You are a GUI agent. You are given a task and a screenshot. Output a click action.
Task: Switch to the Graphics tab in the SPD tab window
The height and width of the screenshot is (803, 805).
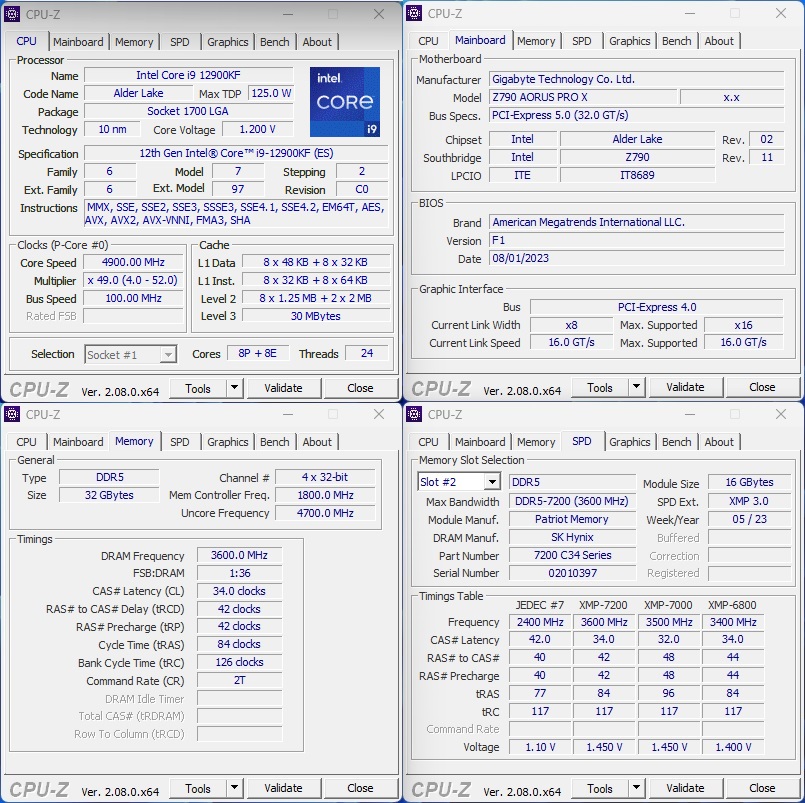(x=630, y=442)
